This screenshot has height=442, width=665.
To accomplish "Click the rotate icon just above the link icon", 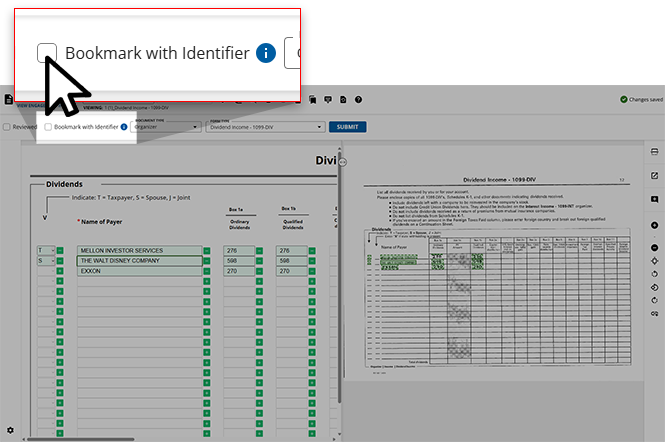I will tap(654, 300).
